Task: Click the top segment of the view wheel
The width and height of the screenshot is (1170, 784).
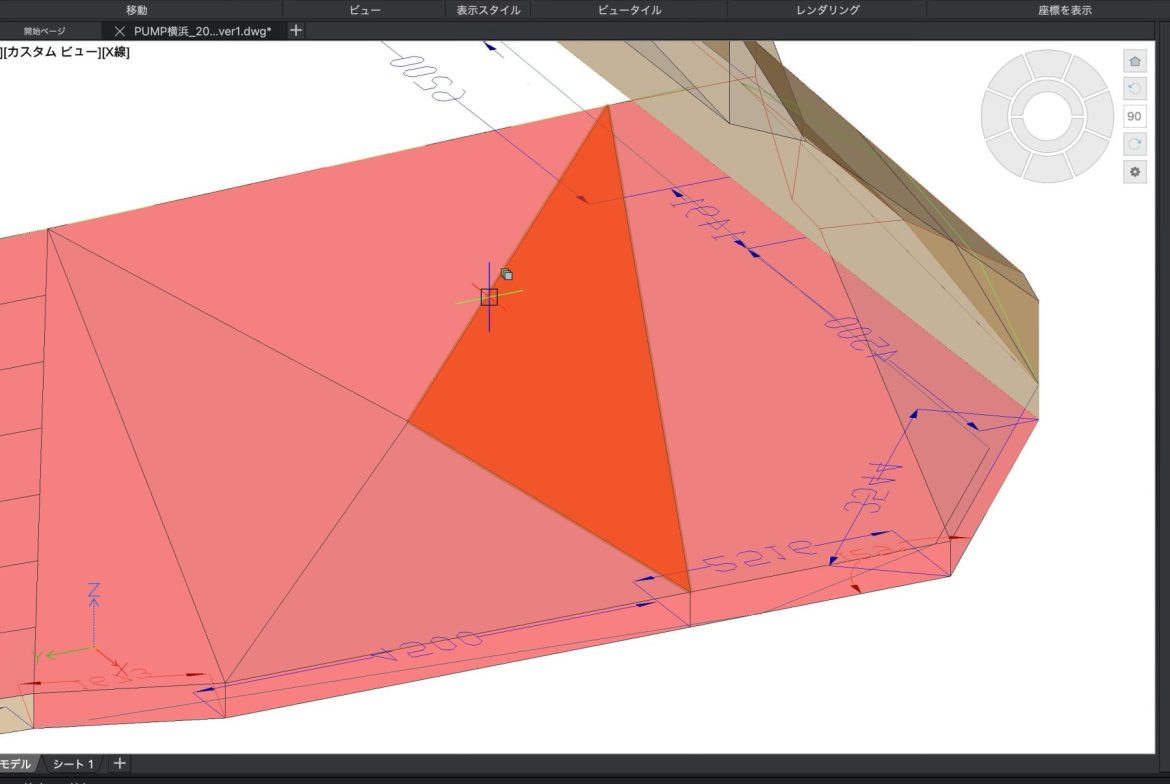Action: coord(1047,62)
